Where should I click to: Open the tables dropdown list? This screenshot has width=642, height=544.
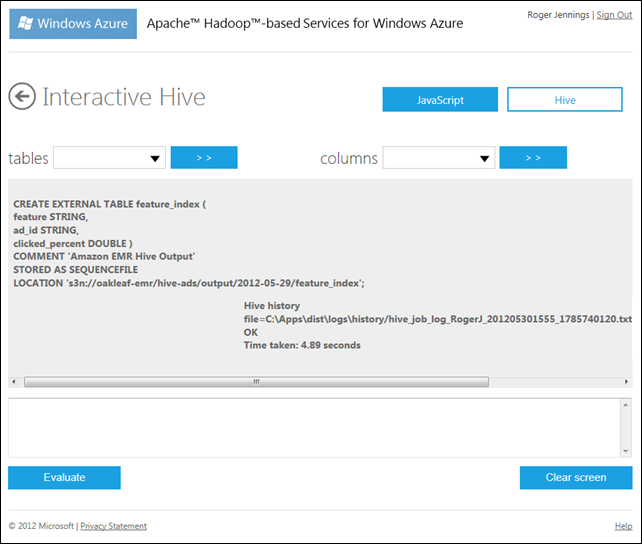click(109, 158)
